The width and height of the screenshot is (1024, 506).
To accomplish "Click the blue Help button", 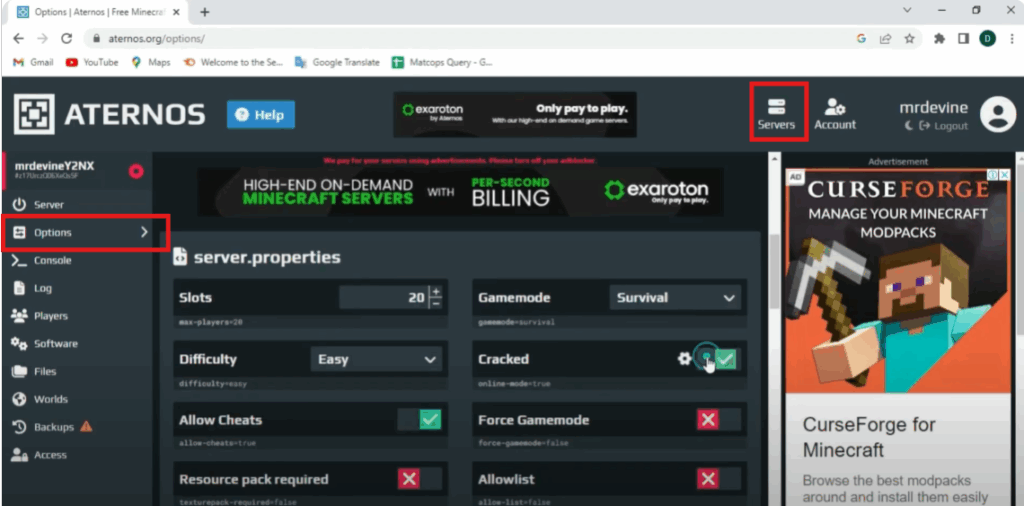I will click(x=261, y=115).
